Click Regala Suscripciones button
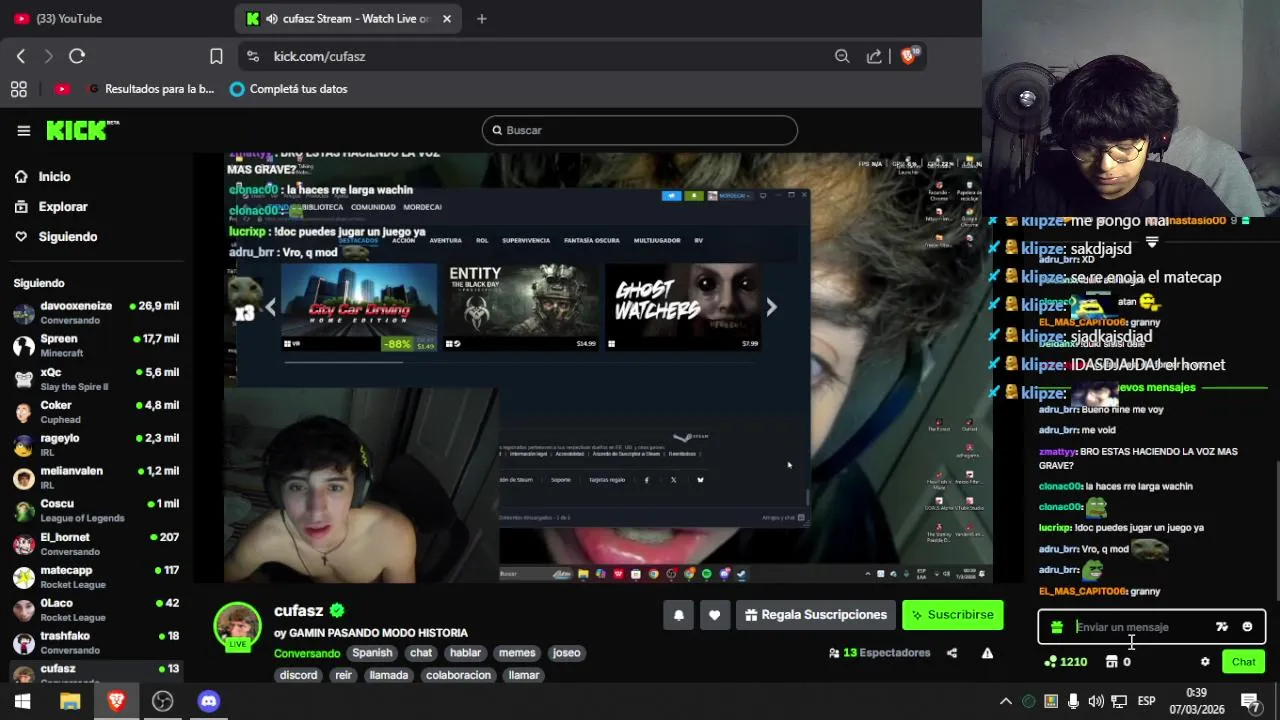 [x=816, y=615]
